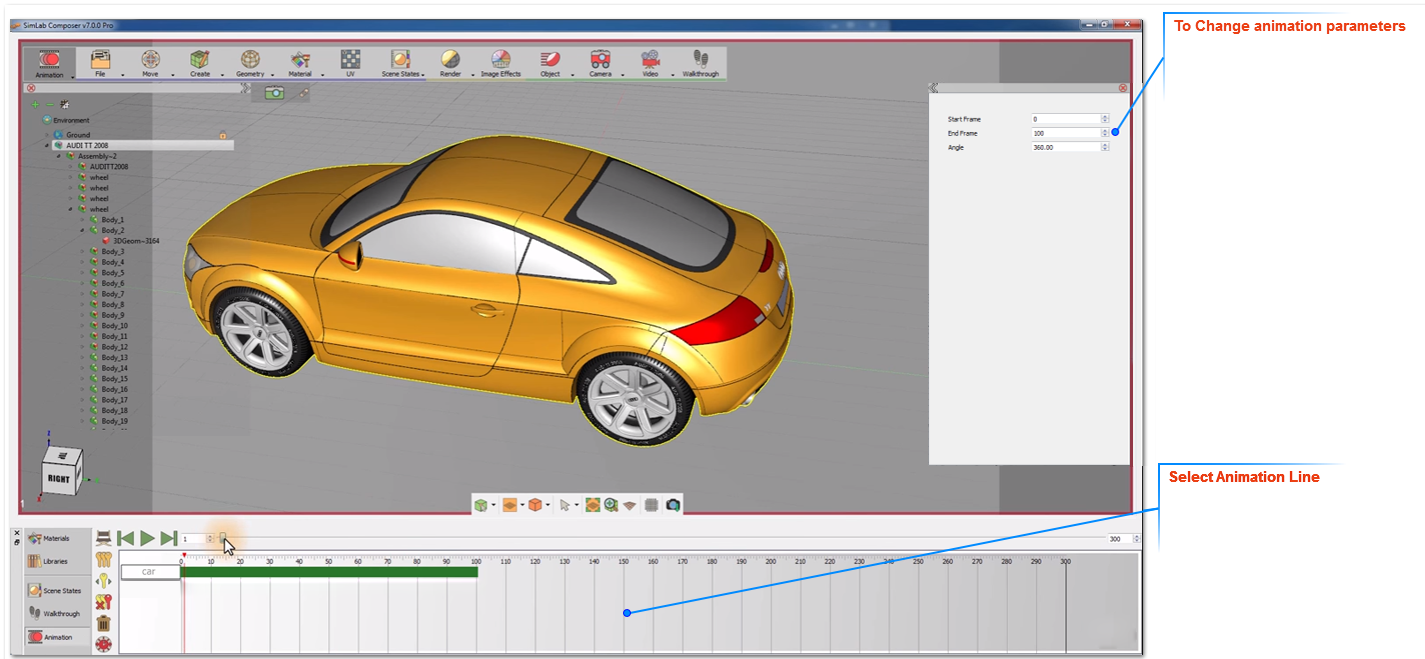Open the Camera toolbar group
The height and width of the screenshot is (659, 1425).
(600, 63)
